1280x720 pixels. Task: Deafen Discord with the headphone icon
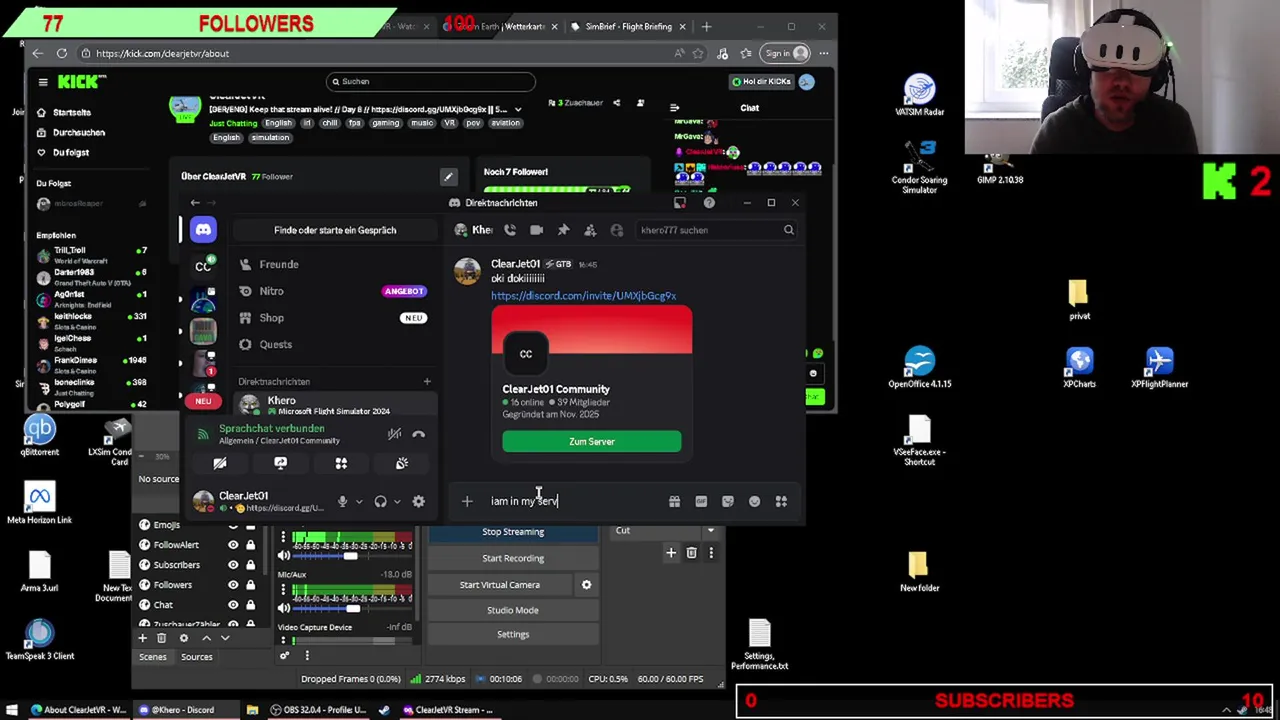(380, 501)
